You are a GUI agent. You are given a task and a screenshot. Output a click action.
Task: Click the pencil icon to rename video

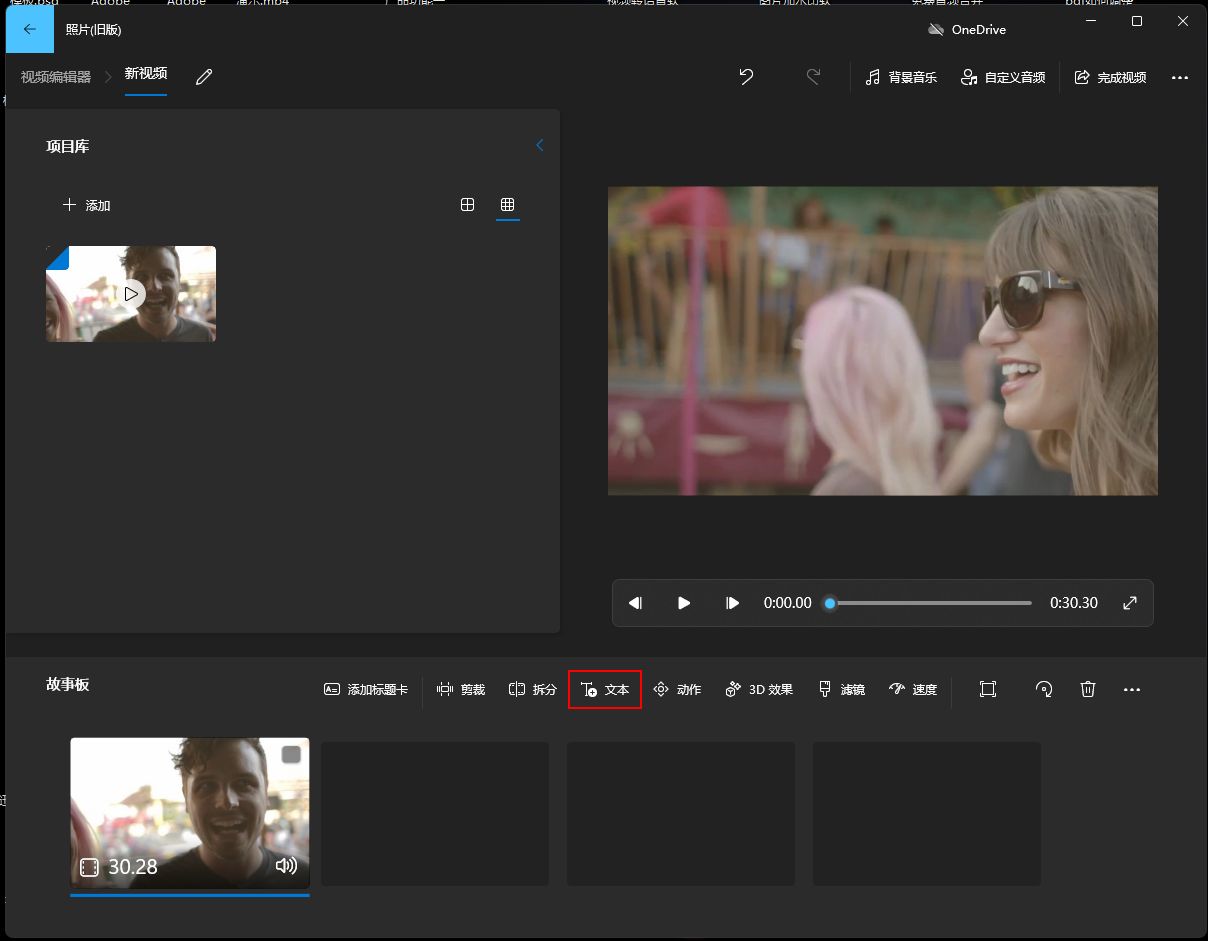(204, 77)
